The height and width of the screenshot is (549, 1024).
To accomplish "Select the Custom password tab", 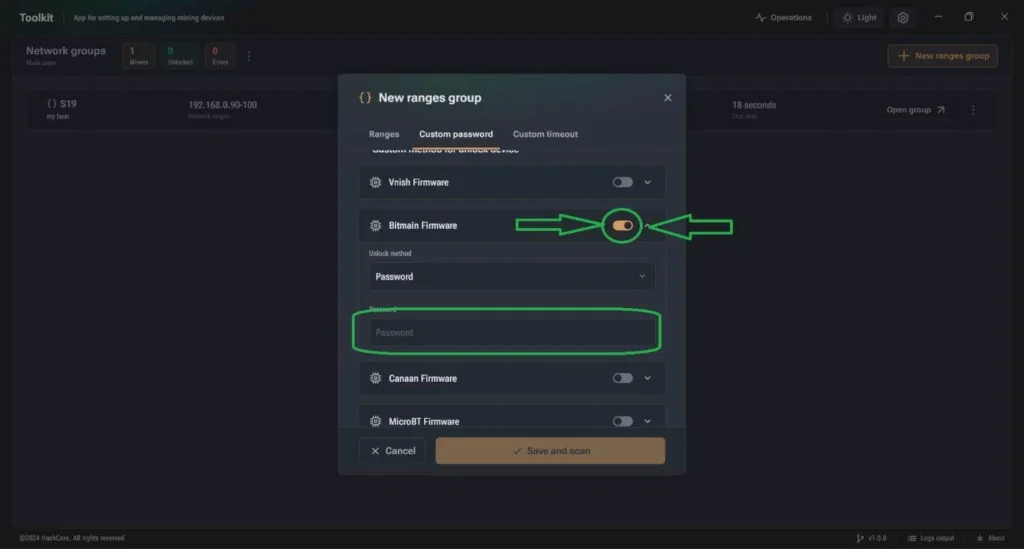I will [x=456, y=134].
